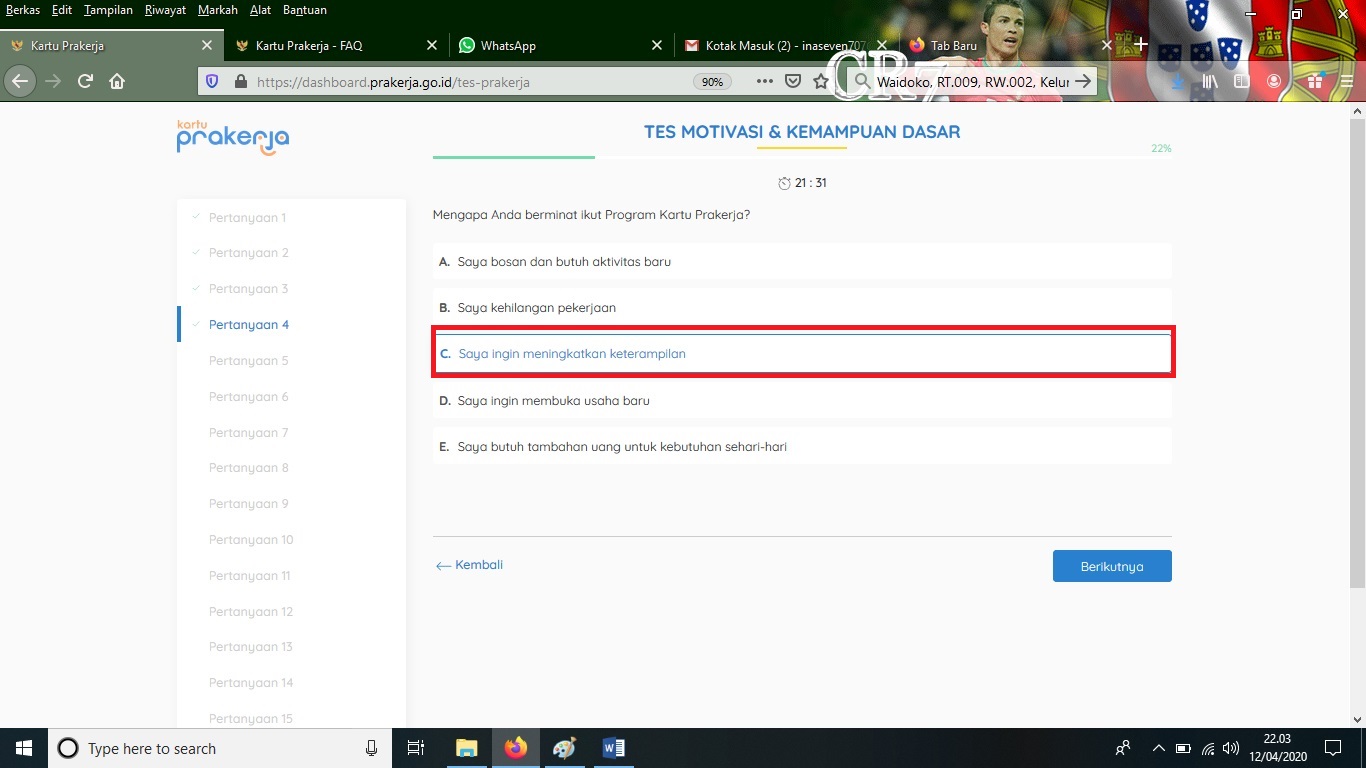Click the browser forward arrow

pyautogui.click(x=53, y=82)
